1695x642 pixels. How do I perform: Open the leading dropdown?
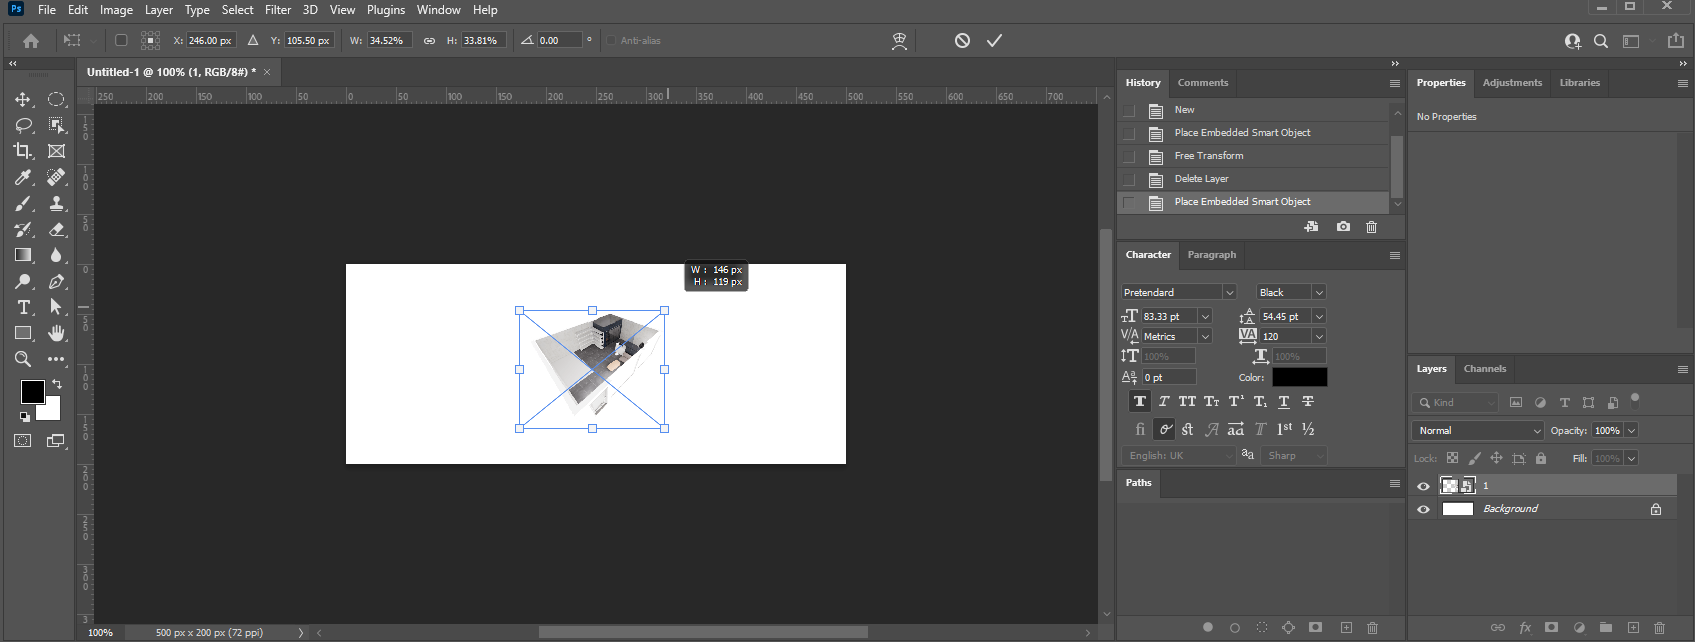coord(1318,316)
